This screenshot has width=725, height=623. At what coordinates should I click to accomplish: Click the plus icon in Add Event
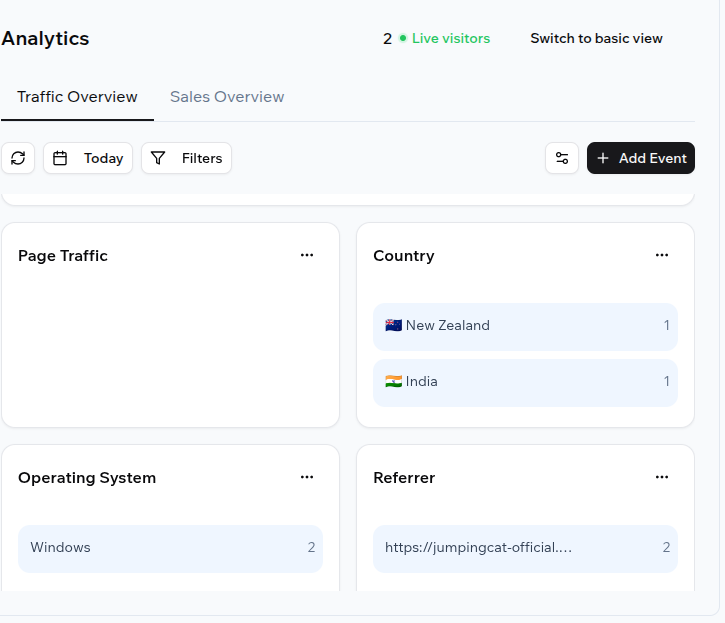[603, 158]
